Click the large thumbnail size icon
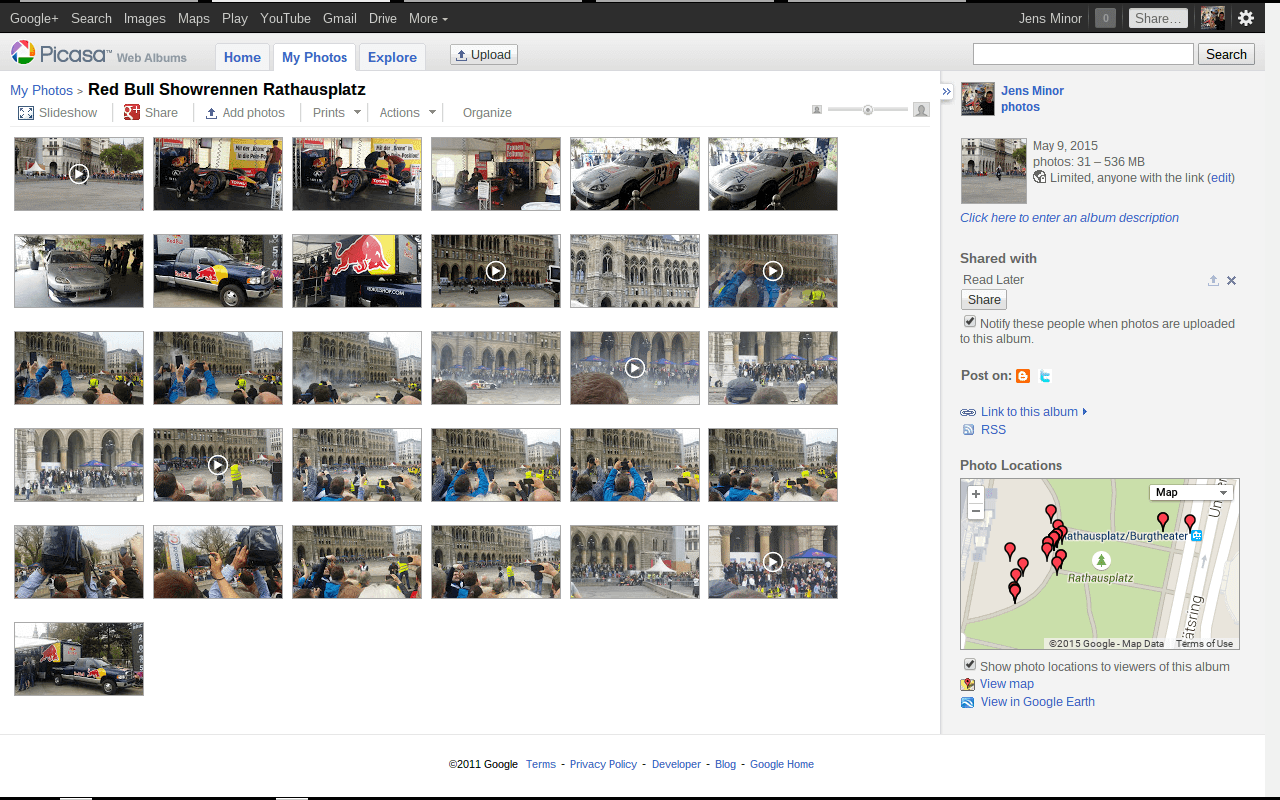This screenshot has width=1280, height=800. (921, 110)
